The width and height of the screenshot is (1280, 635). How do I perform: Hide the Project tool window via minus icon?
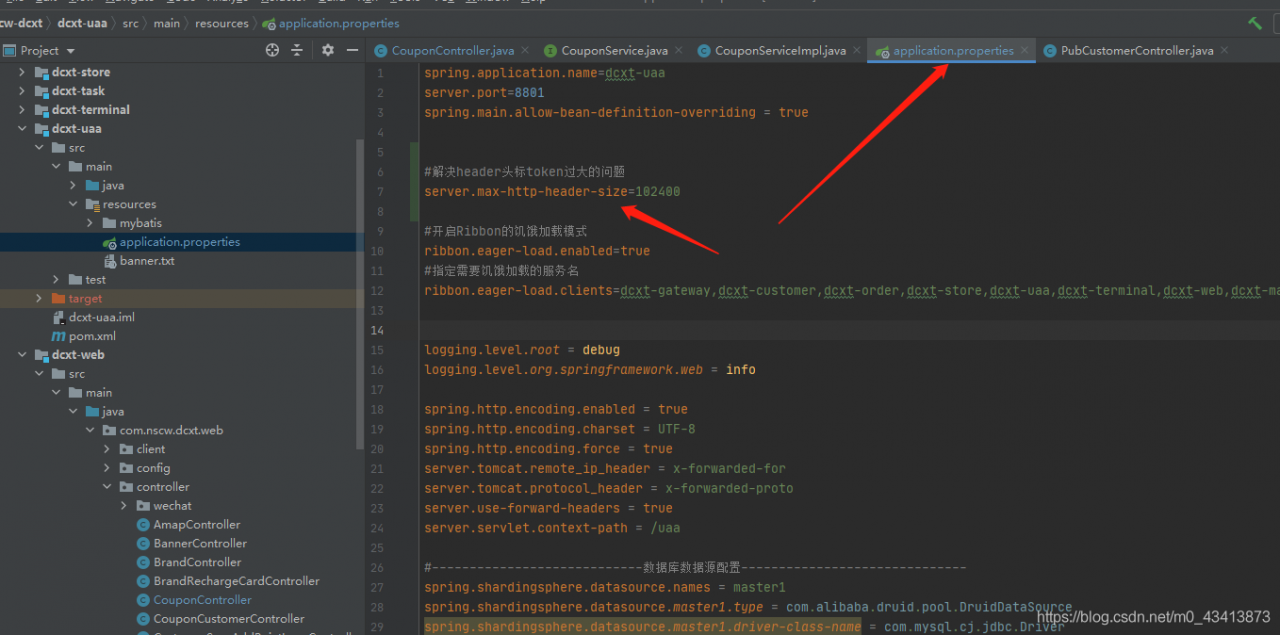[x=351, y=50]
